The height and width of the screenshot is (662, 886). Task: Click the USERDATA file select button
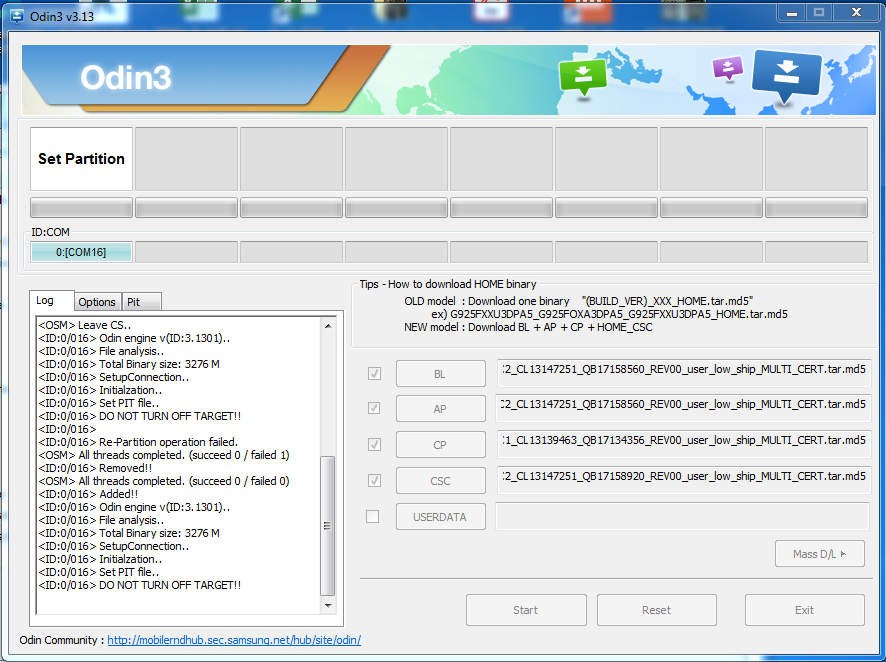click(441, 517)
